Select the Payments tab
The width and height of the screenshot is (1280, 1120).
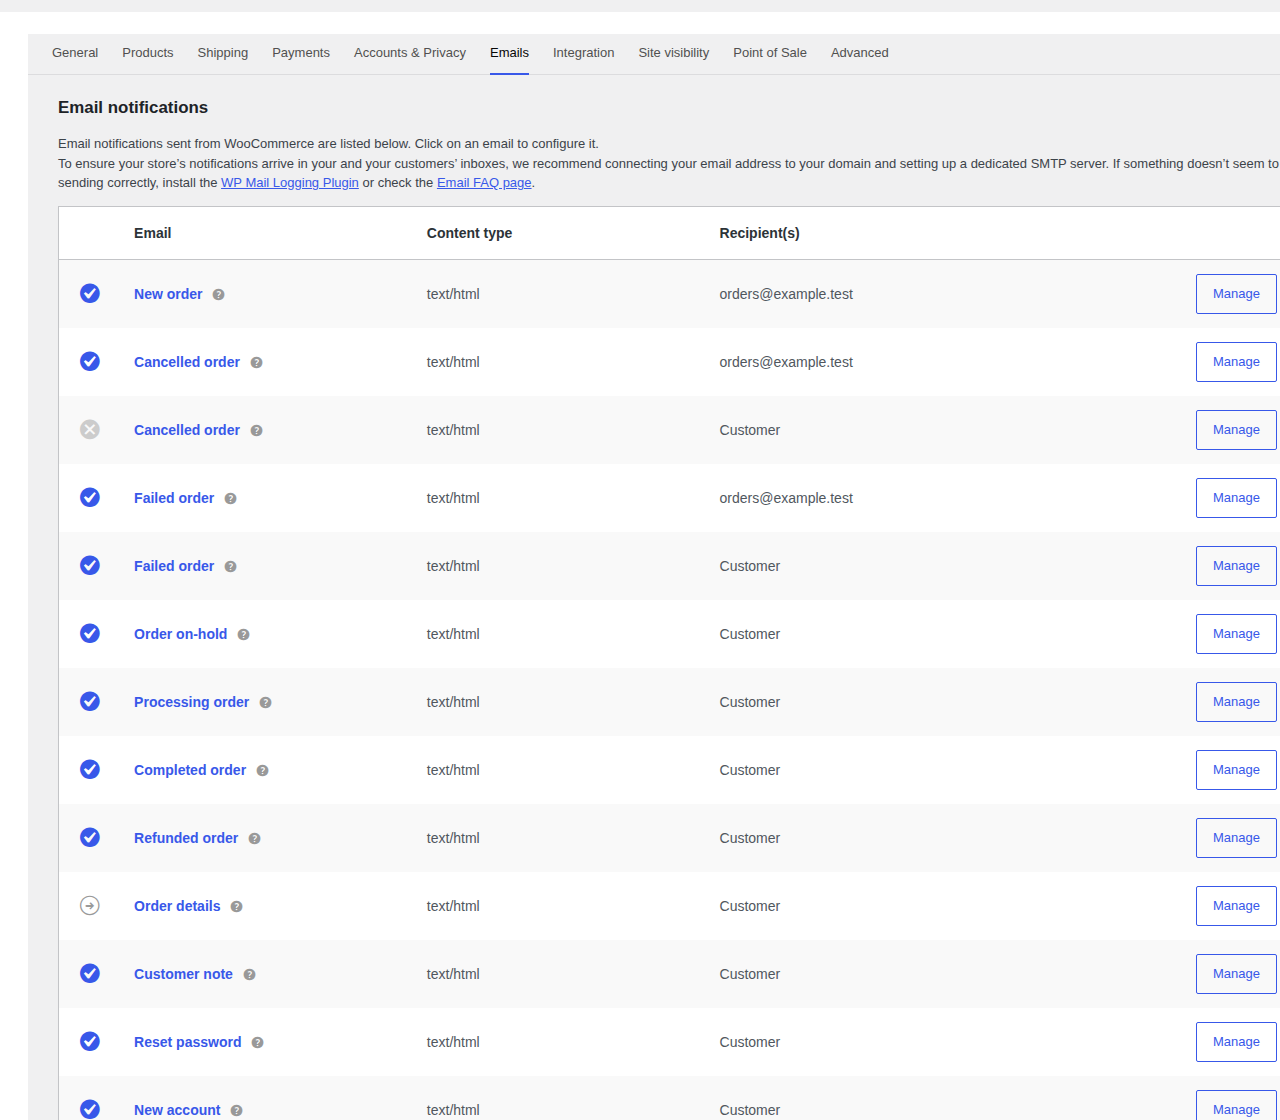coord(301,53)
